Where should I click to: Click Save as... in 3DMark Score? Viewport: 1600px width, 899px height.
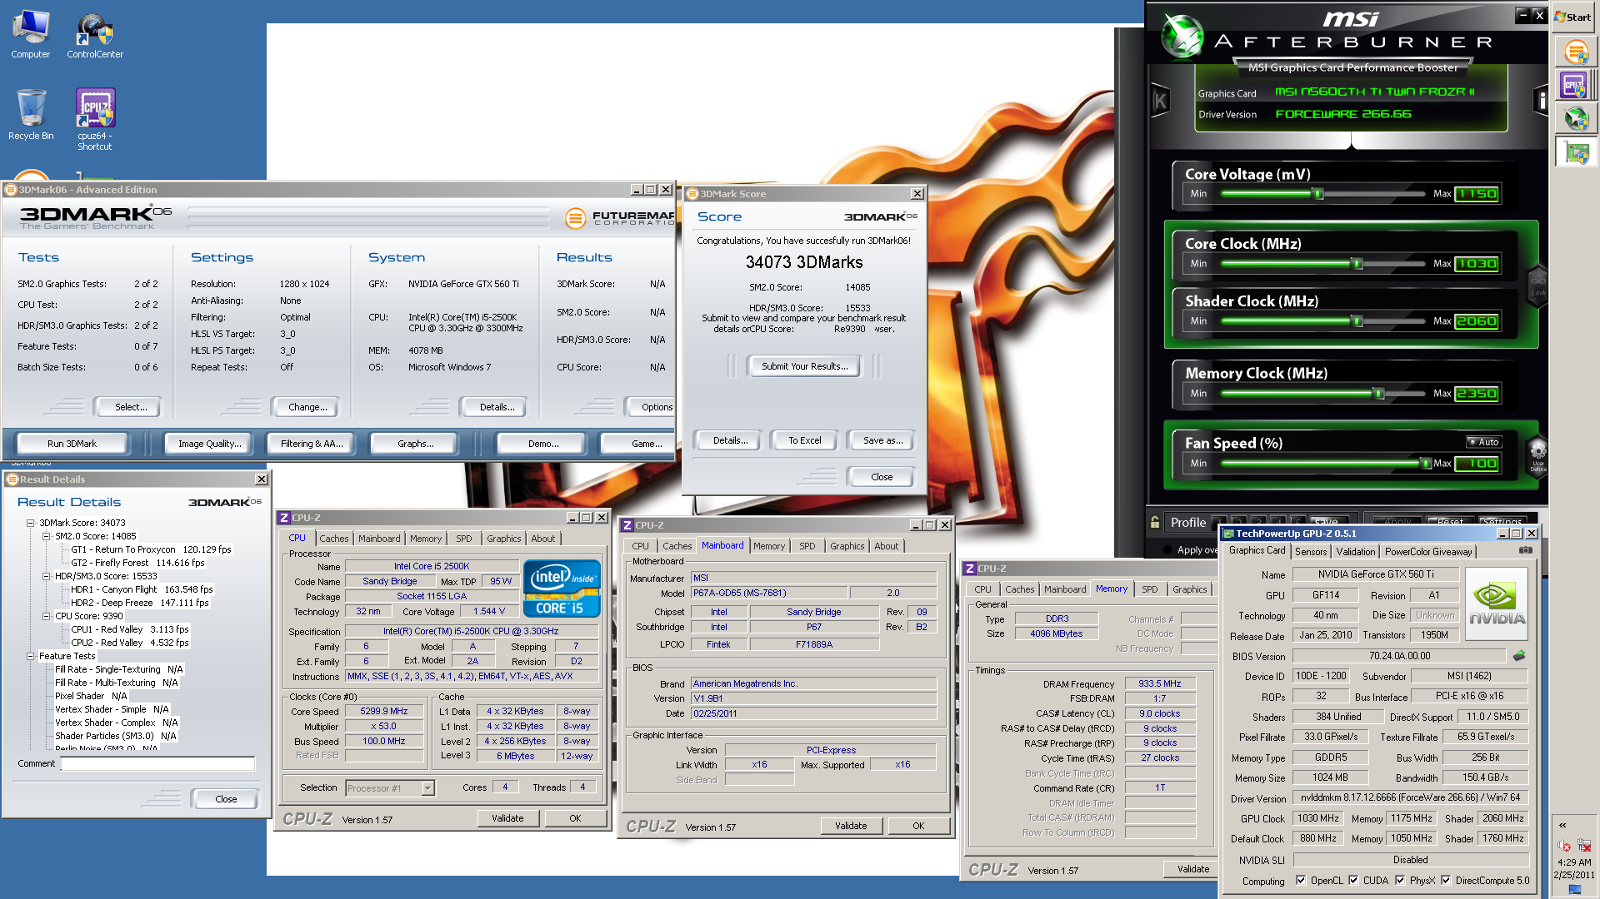pyautogui.click(x=882, y=440)
